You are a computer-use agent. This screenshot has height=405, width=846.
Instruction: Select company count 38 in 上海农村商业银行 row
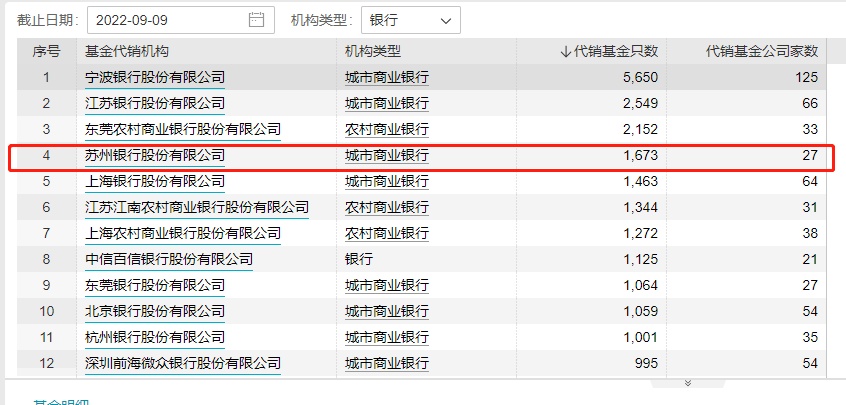(x=810, y=234)
